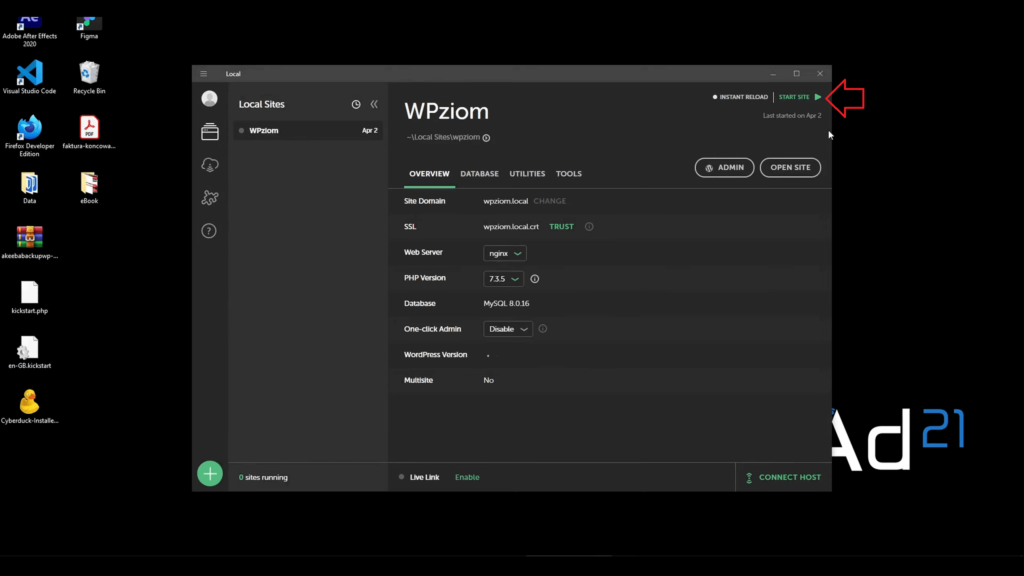Expand the PHP Version dropdown
Viewport: 1024px width, 576px height.
(x=503, y=279)
